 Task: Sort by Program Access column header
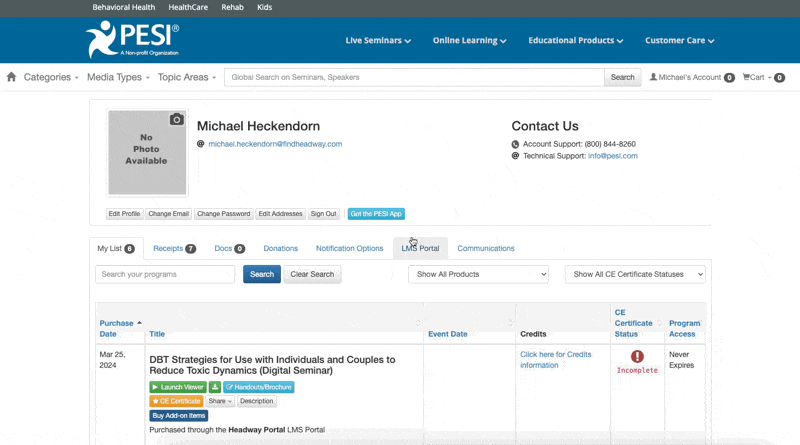[x=685, y=329]
